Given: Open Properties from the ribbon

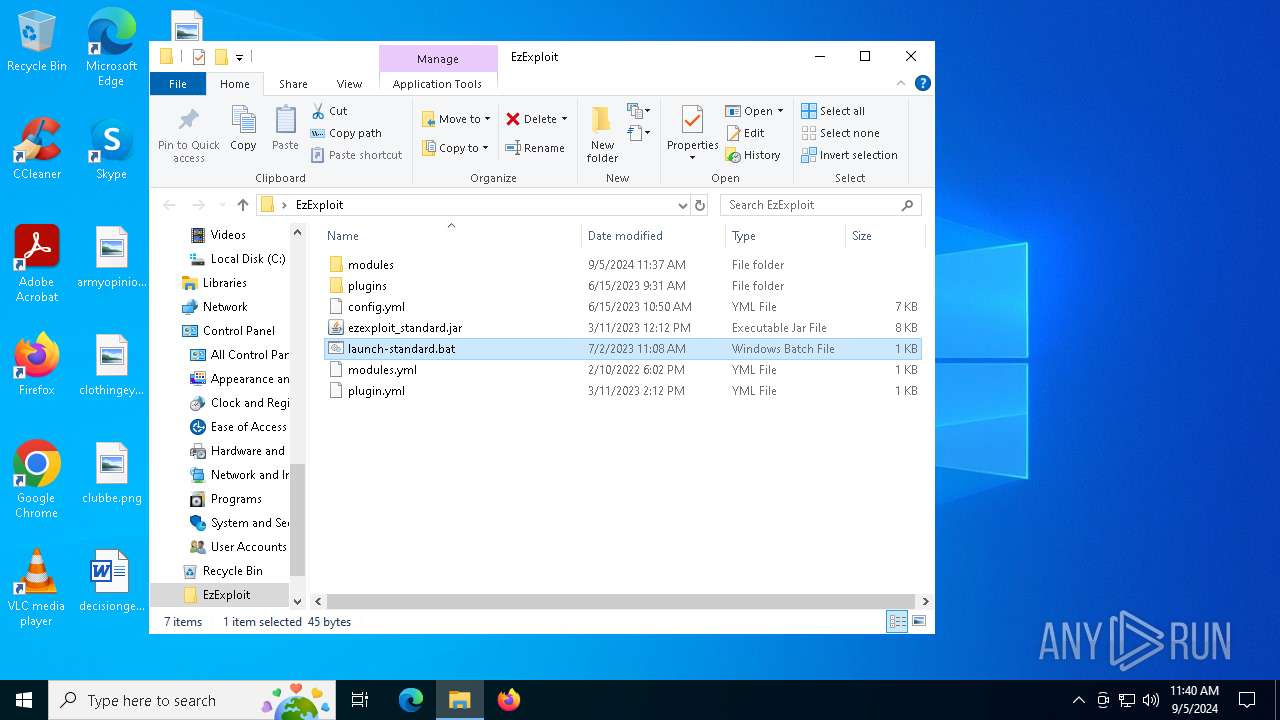Looking at the screenshot, I should (x=692, y=134).
